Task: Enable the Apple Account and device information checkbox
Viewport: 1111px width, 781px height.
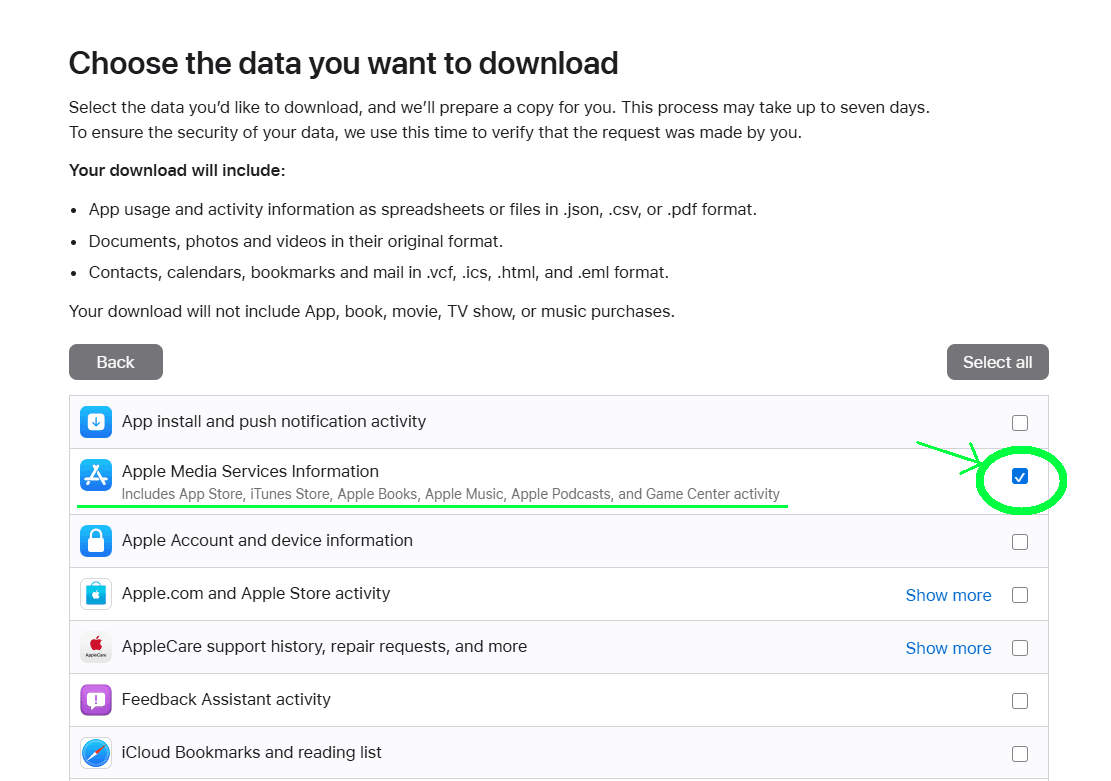Action: point(1020,541)
